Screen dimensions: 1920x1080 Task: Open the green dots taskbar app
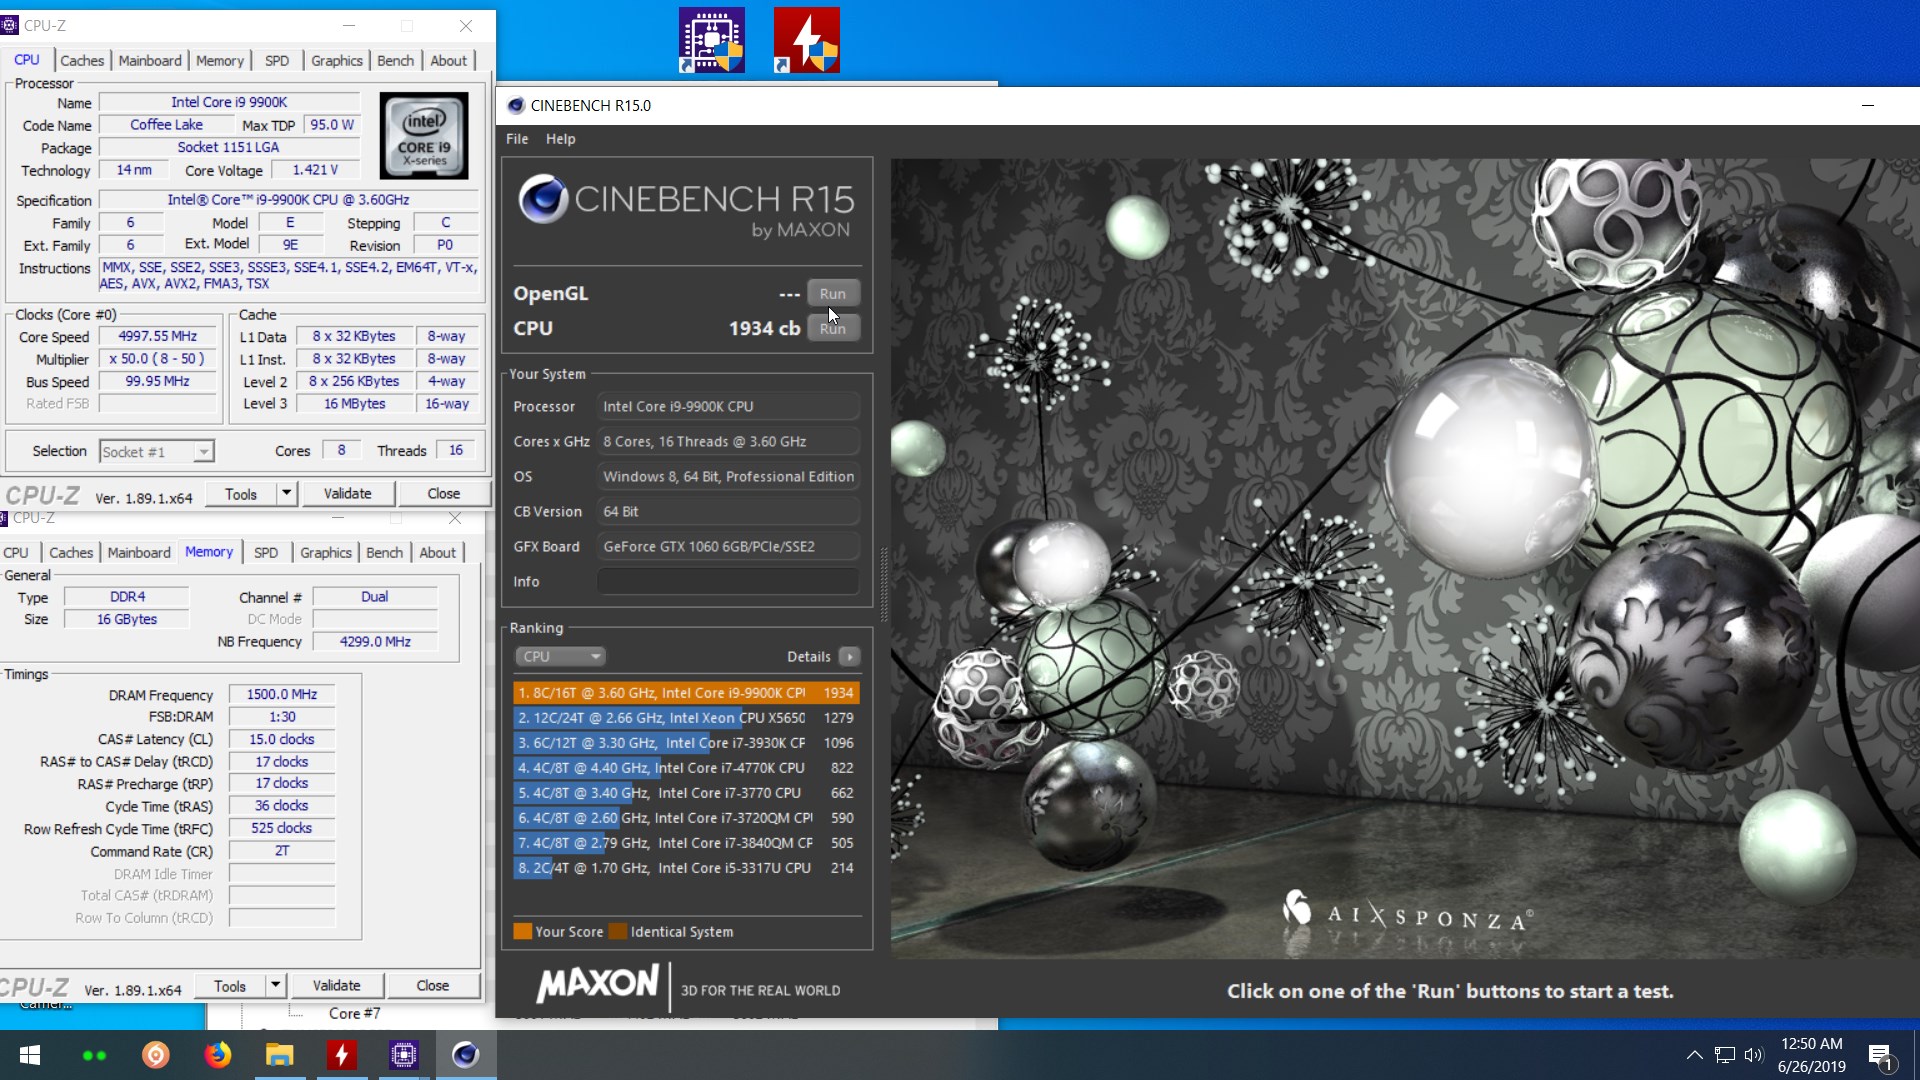(94, 1055)
